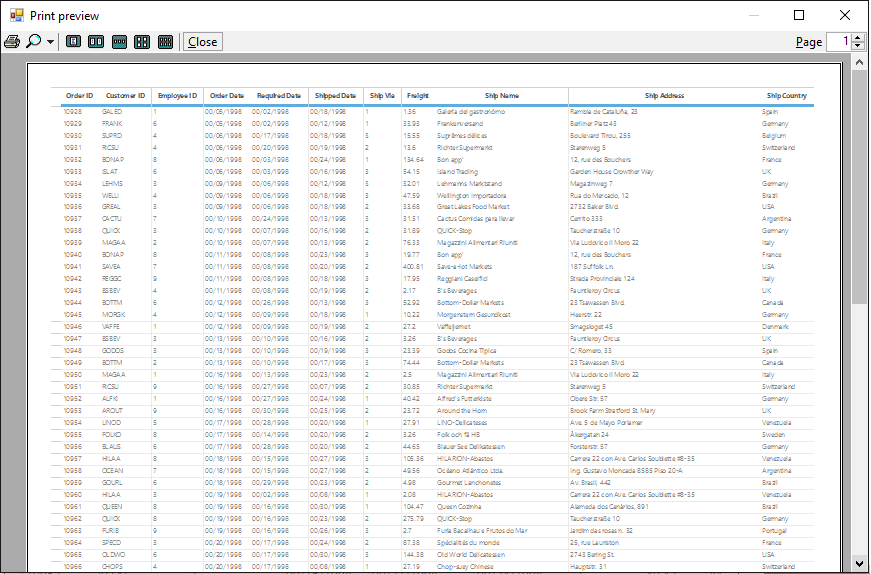Close window using title bar X
This screenshot has width=871, height=574.
(x=844, y=16)
